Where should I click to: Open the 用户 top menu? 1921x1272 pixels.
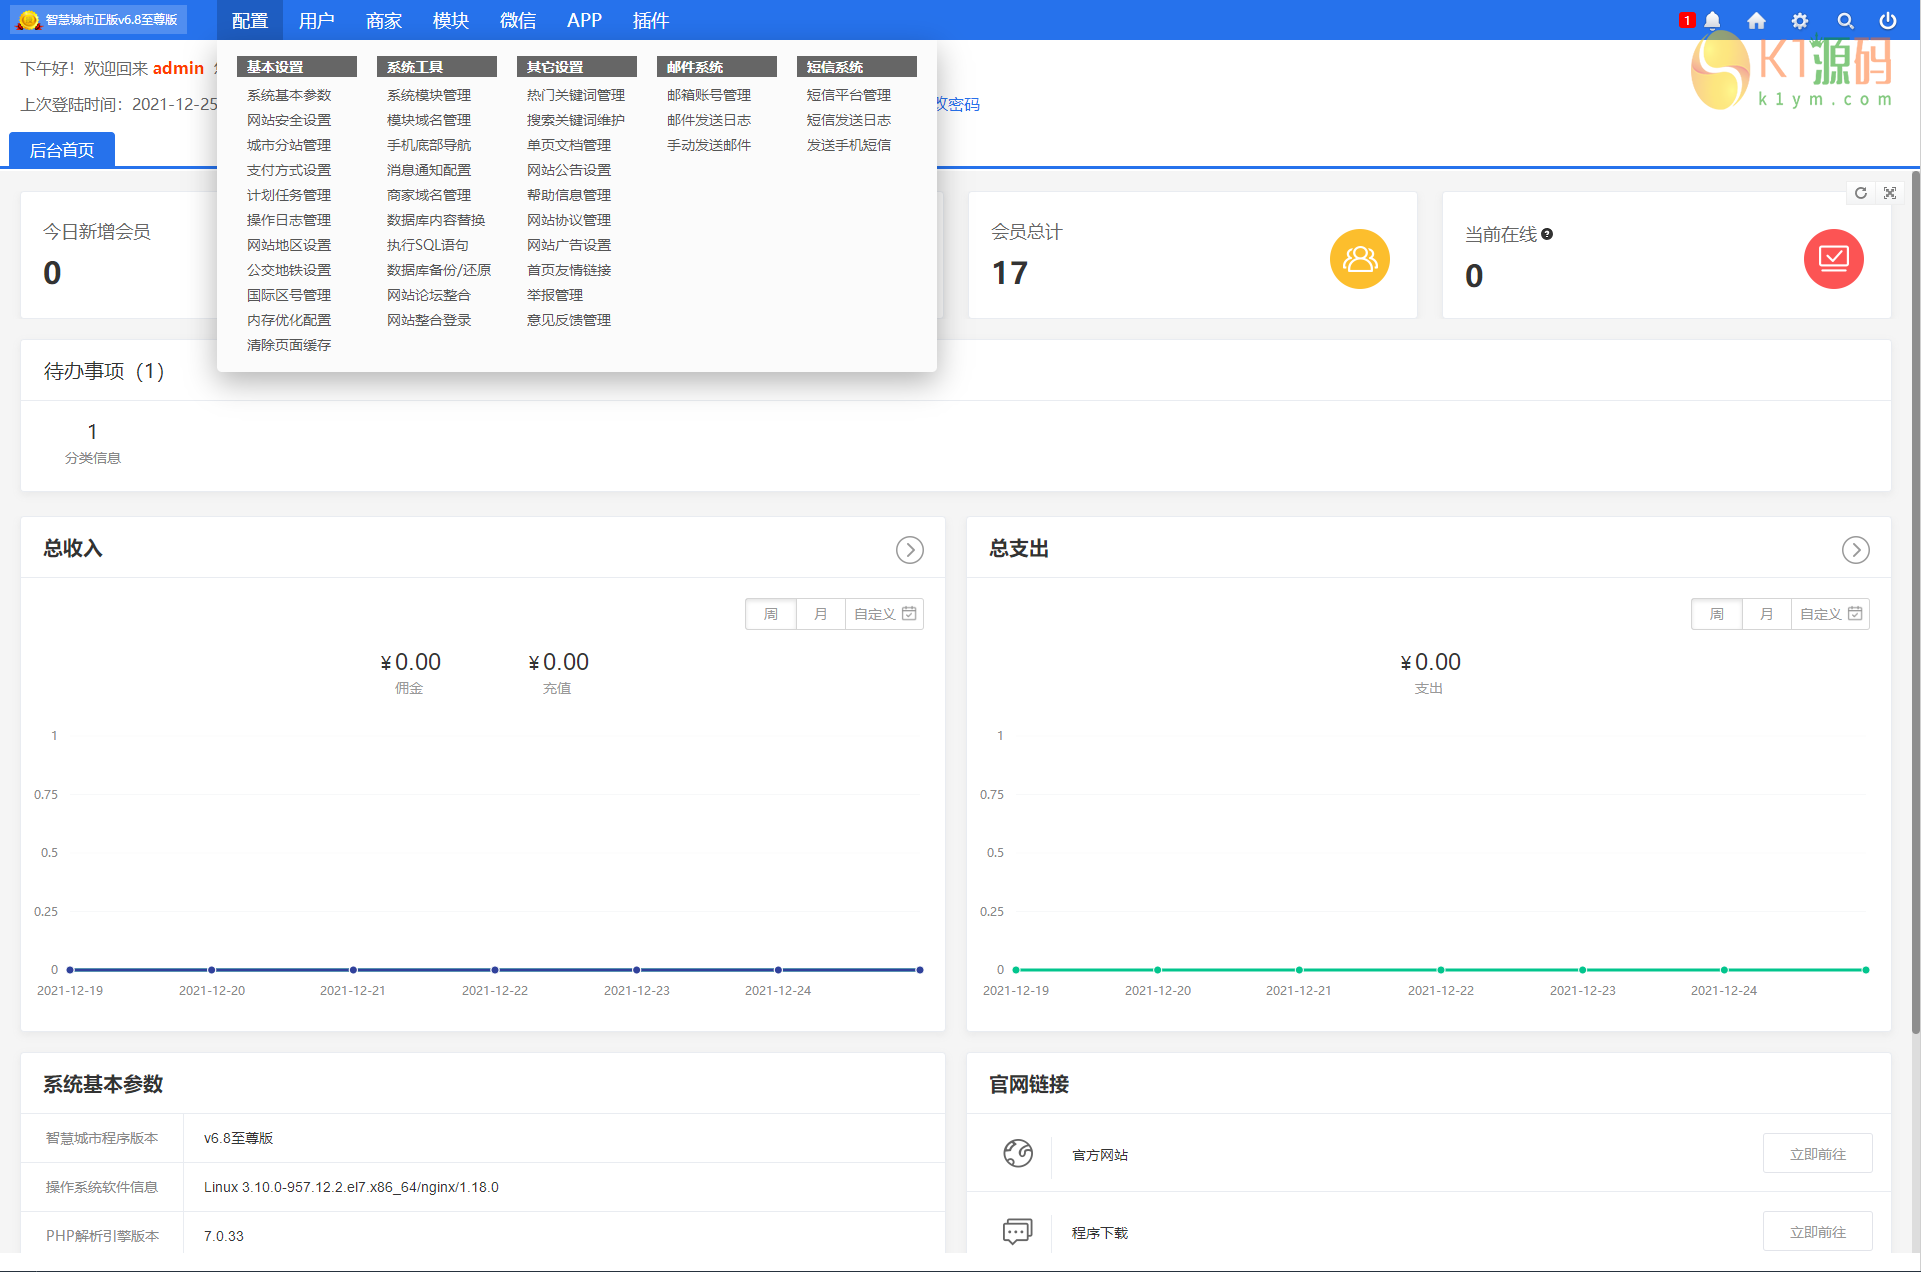coord(316,20)
